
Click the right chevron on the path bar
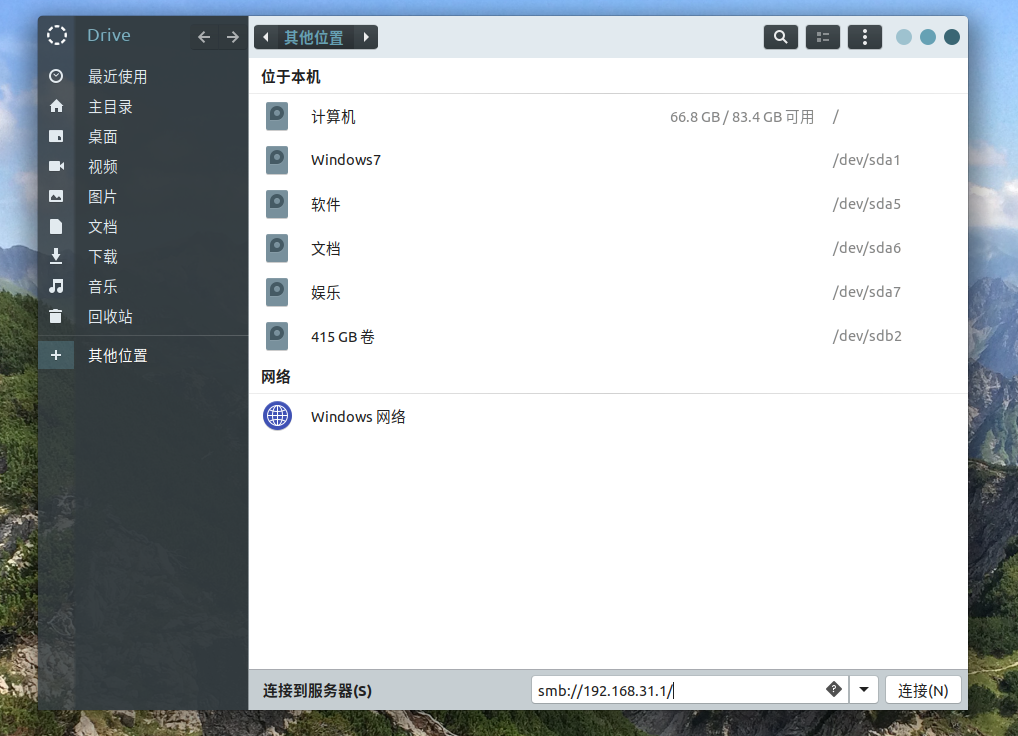(x=366, y=36)
